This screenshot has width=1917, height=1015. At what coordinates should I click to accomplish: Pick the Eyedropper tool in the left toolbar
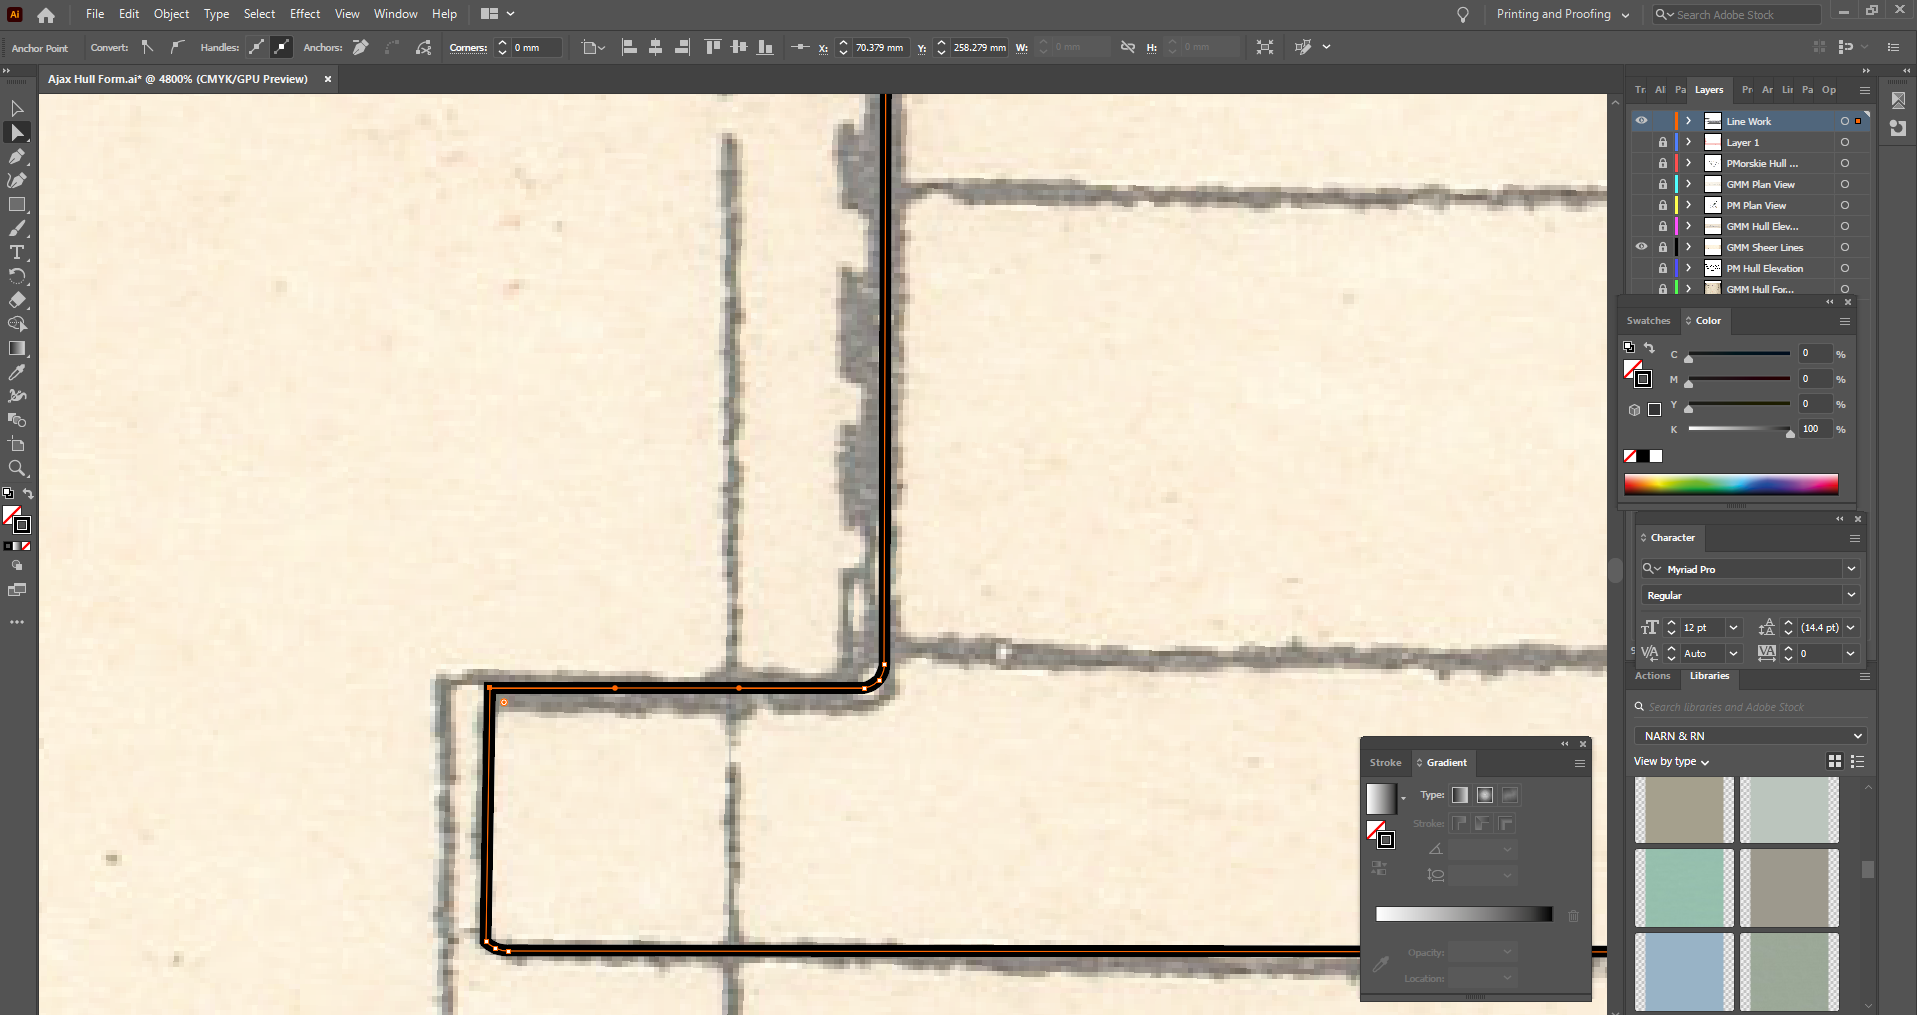pyautogui.click(x=17, y=373)
